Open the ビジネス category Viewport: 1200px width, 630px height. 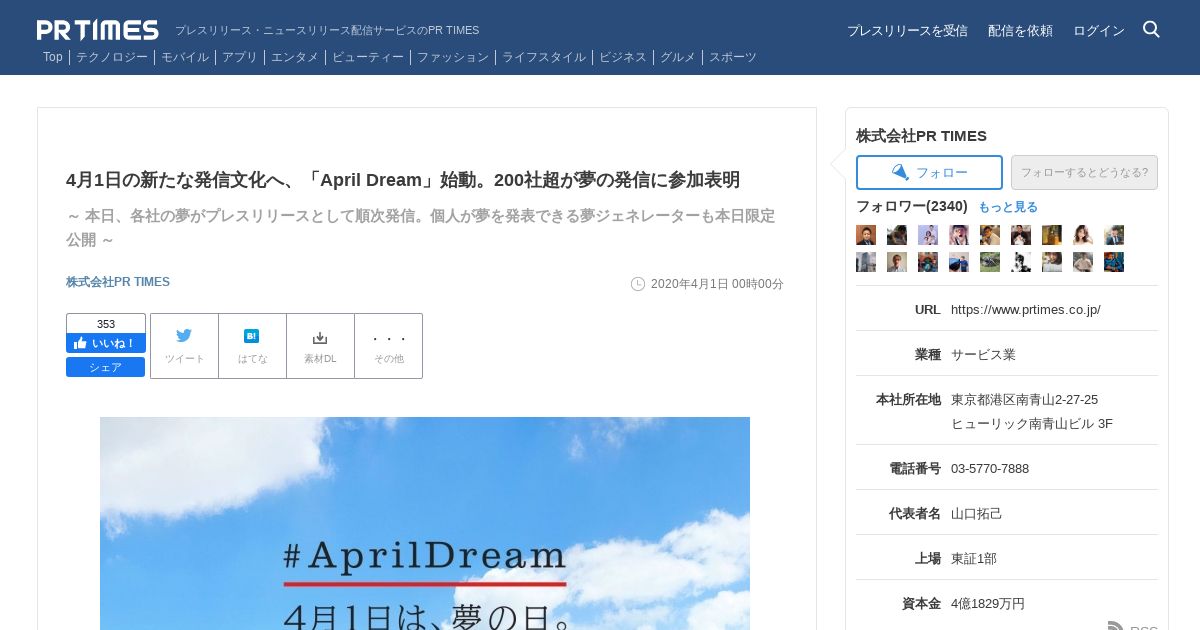tap(623, 57)
